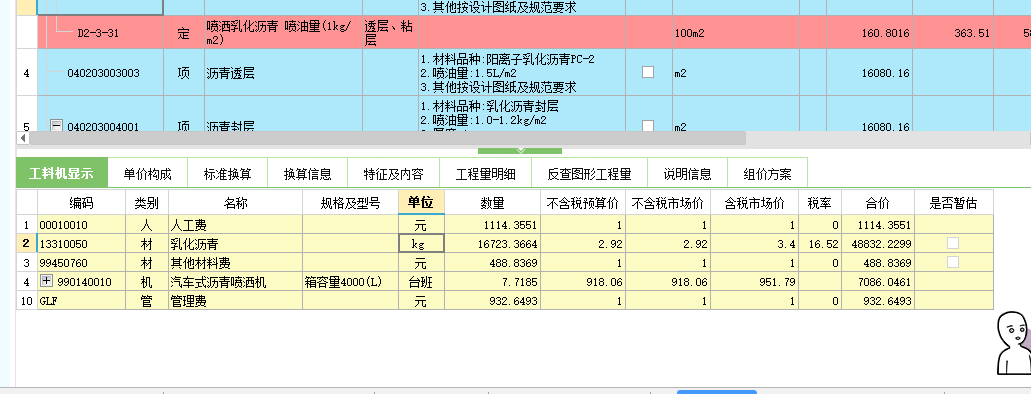1031x394 pixels.
Task: Click row number 4 header in the upper table
Action: 26,73
